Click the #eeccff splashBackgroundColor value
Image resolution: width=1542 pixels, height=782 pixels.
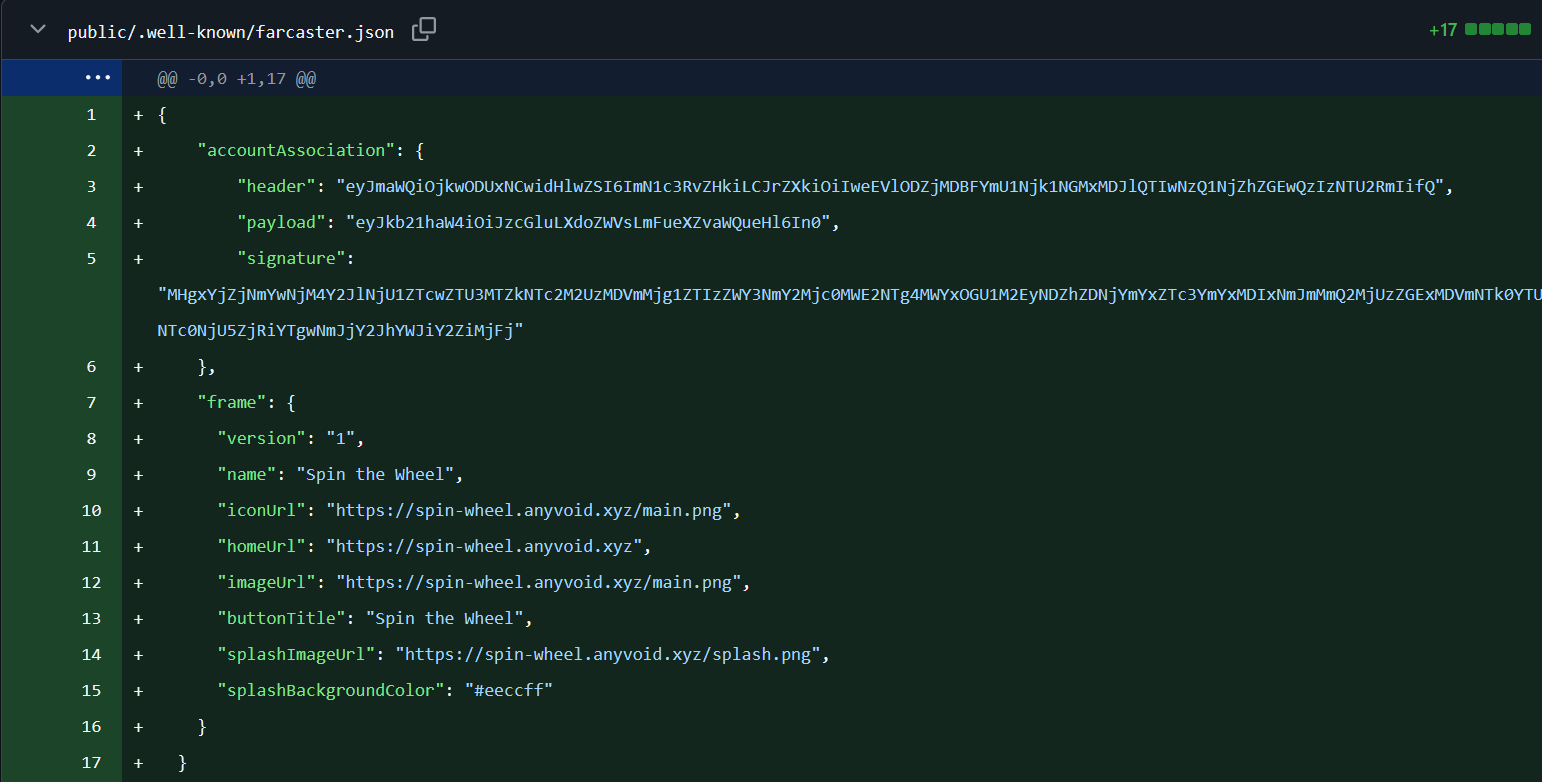pos(509,690)
